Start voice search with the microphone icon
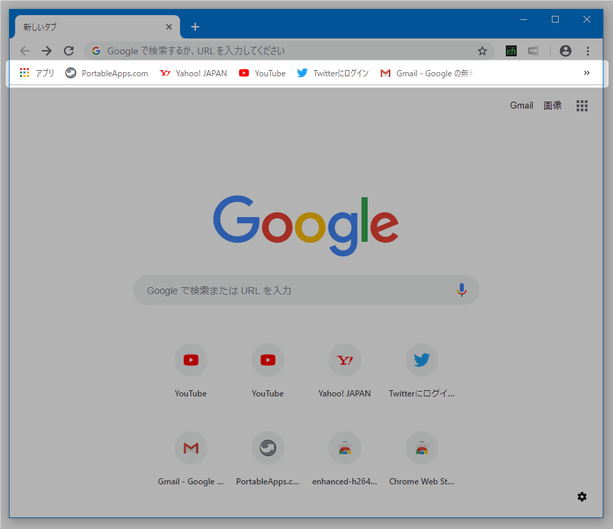 [x=462, y=290]
